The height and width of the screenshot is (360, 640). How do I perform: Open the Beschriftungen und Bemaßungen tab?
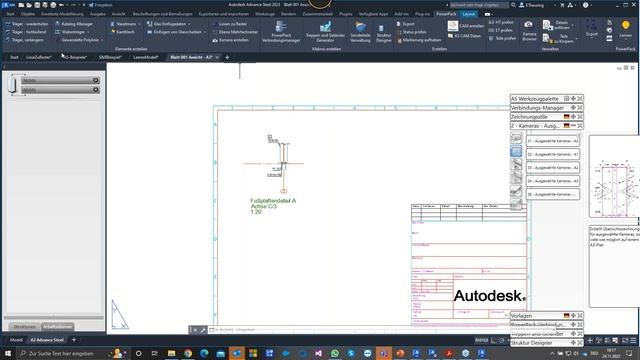162,14
